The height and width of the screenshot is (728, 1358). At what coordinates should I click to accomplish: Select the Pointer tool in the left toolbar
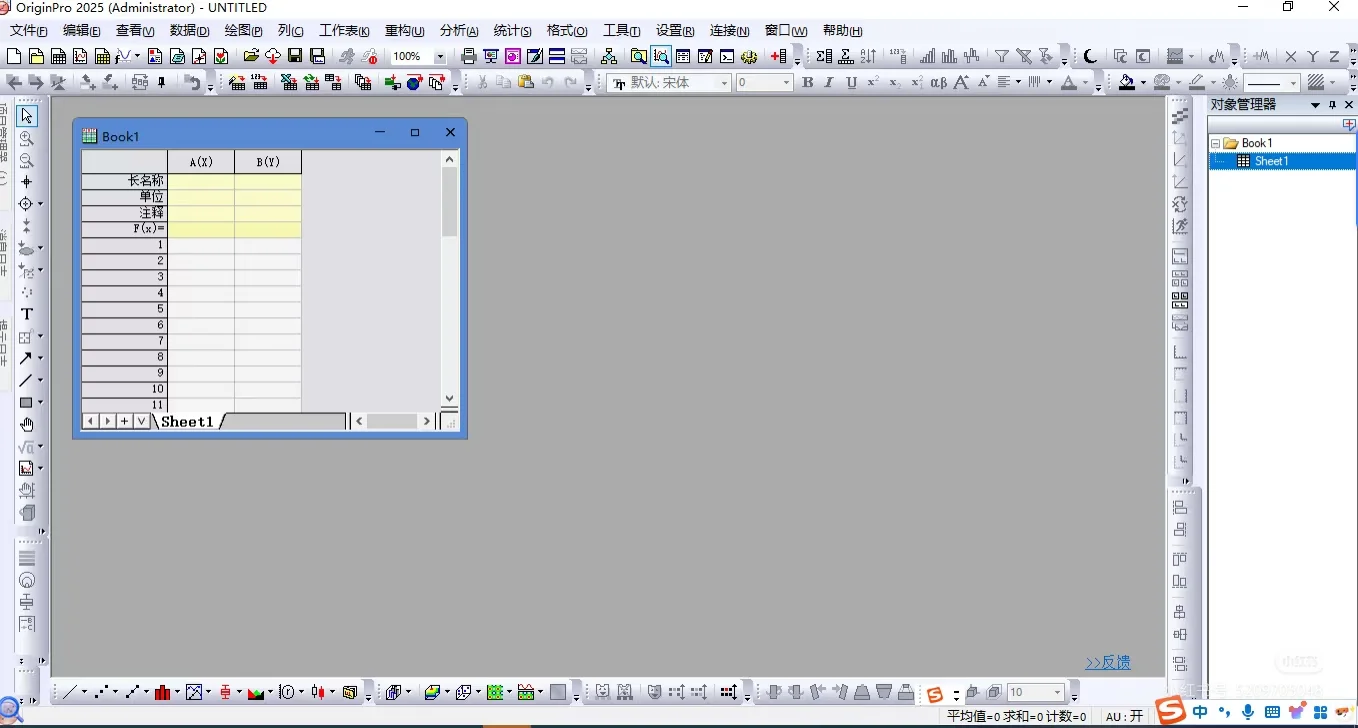coord(27,116)
